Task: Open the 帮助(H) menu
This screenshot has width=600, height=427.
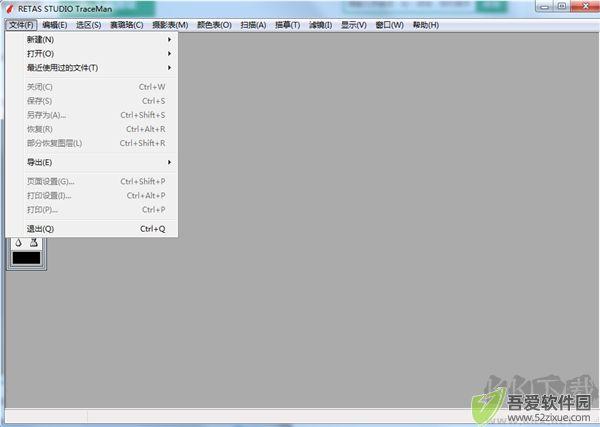Action: coord(426,25)
